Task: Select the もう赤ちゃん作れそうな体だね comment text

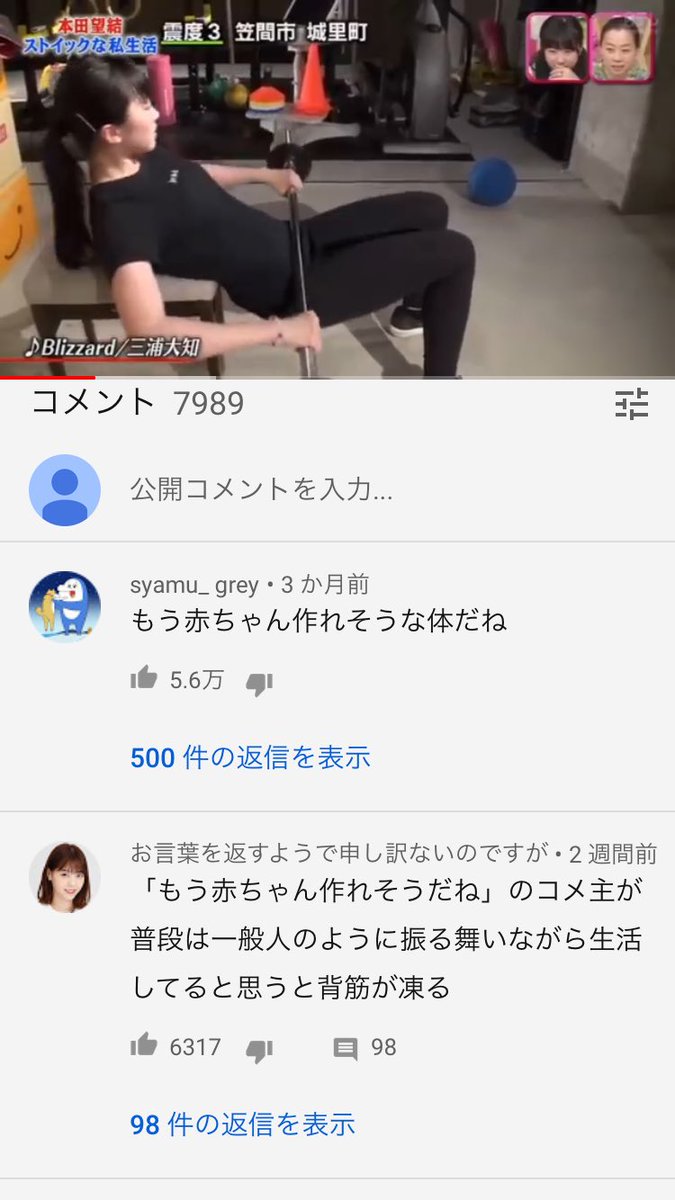Action: pyautogui.click(x=319, y=621)
